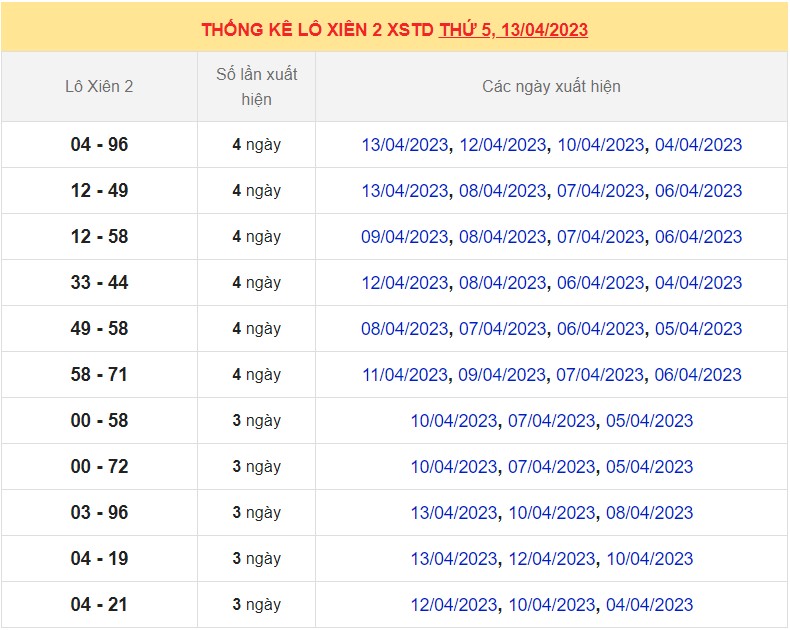Viewport: 790px width, 630px height.
Task: Click the Các ngày xuất hiện column header
Action: 551,87
